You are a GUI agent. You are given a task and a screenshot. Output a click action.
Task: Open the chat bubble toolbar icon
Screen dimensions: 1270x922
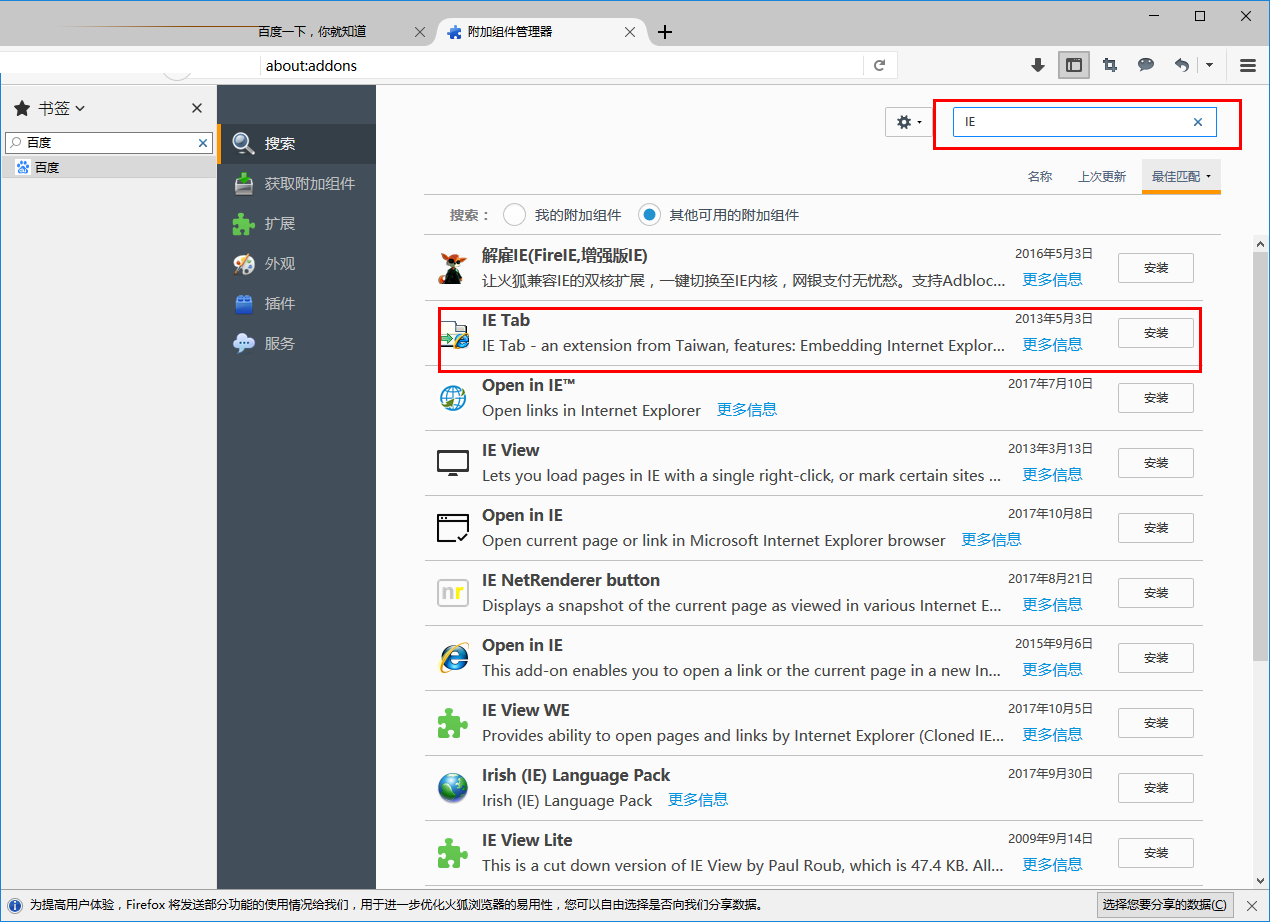coord(1146,65)
